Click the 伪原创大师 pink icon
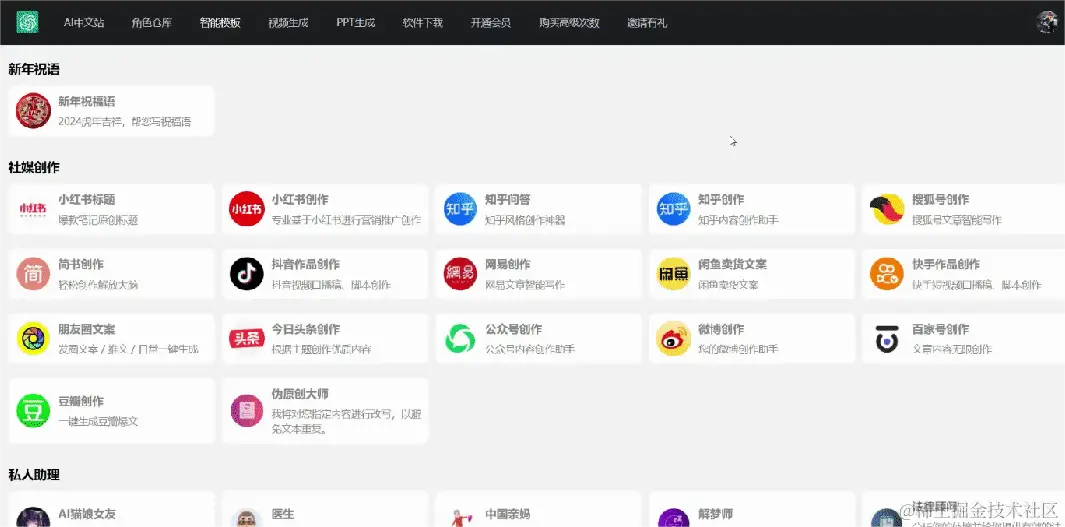The image size is (1065, 527). (x=247, y=411)
